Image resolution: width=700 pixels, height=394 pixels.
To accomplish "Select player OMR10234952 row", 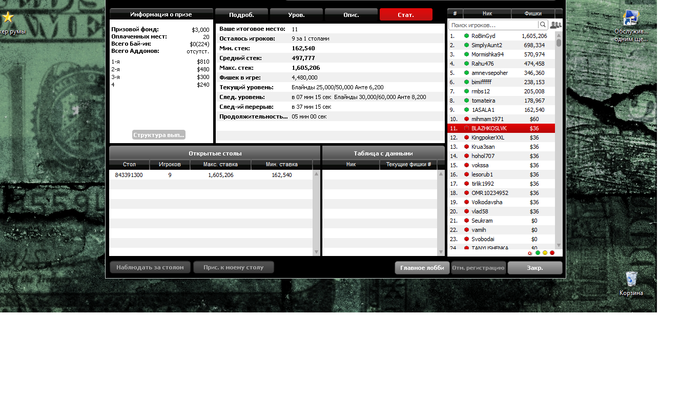I will (x=501, y=193).
